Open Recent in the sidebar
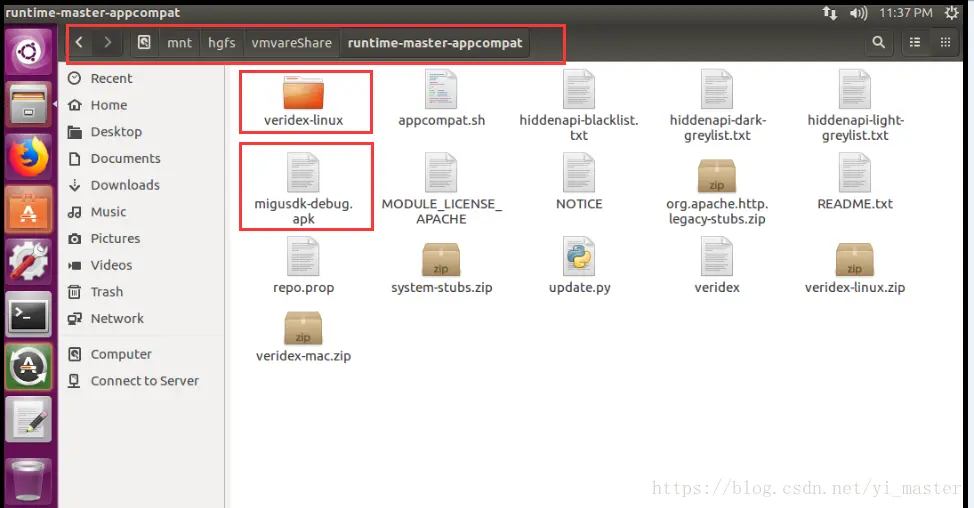Image resolution: width=974 pixels, height=508 pixels. click(x=111, y=78)
